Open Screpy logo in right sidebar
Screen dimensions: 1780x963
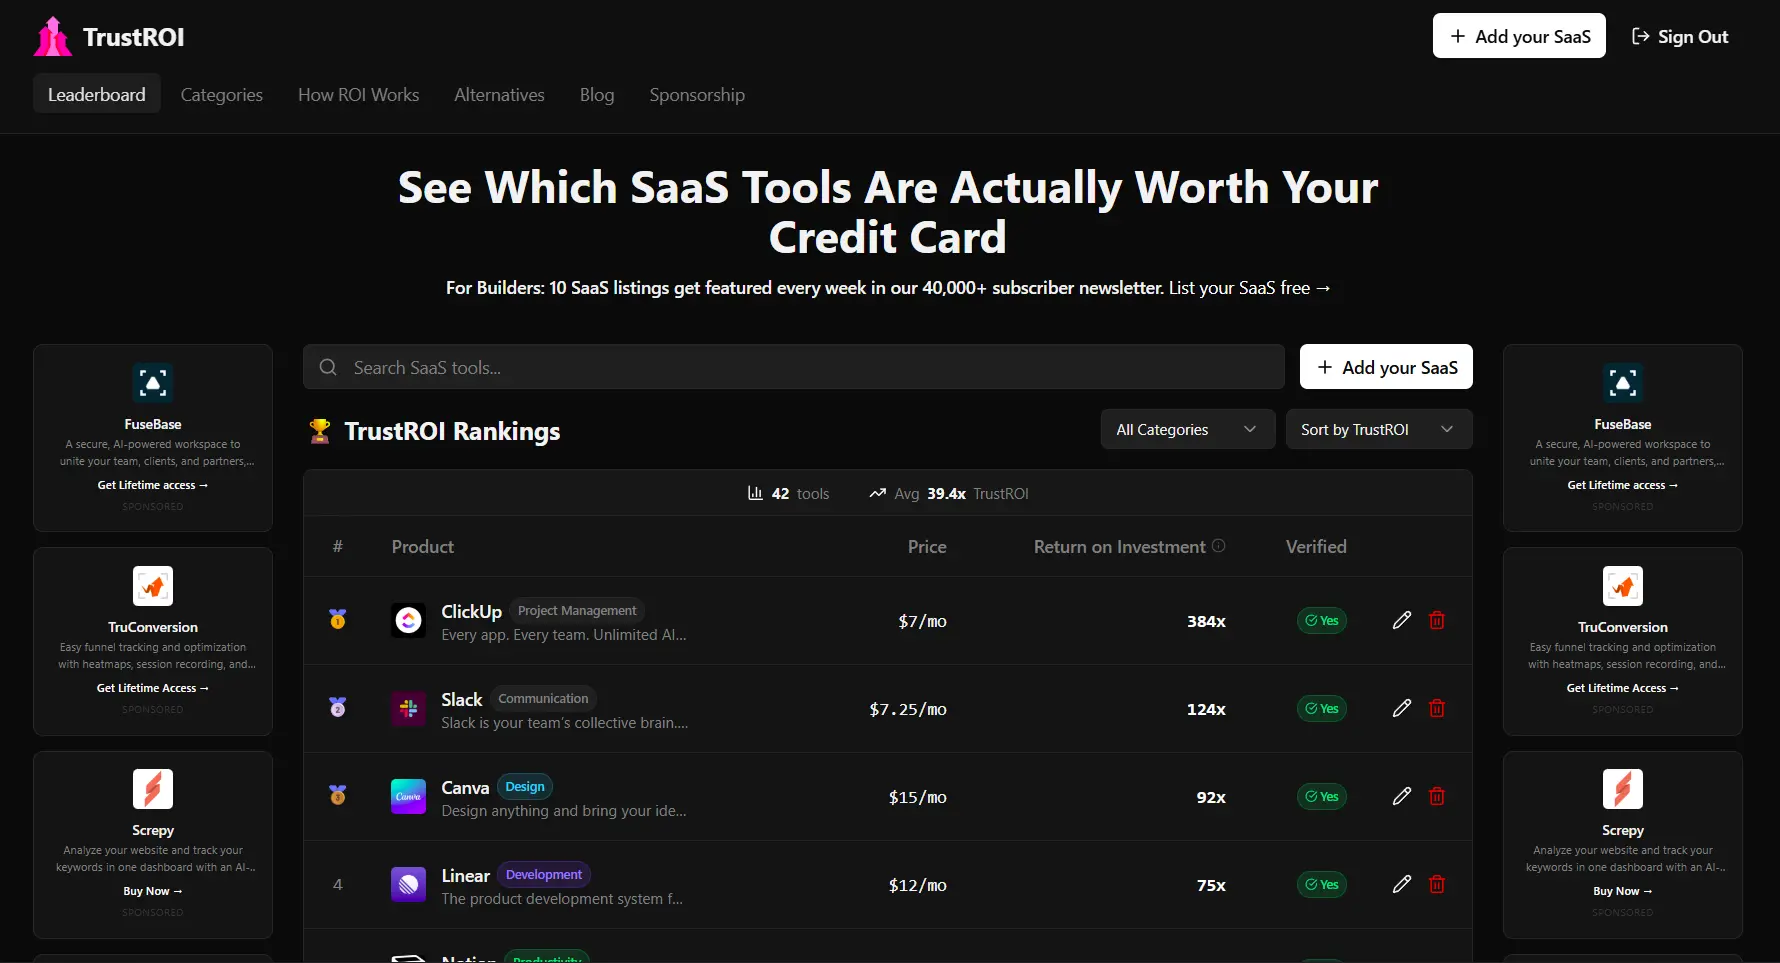1623,789
